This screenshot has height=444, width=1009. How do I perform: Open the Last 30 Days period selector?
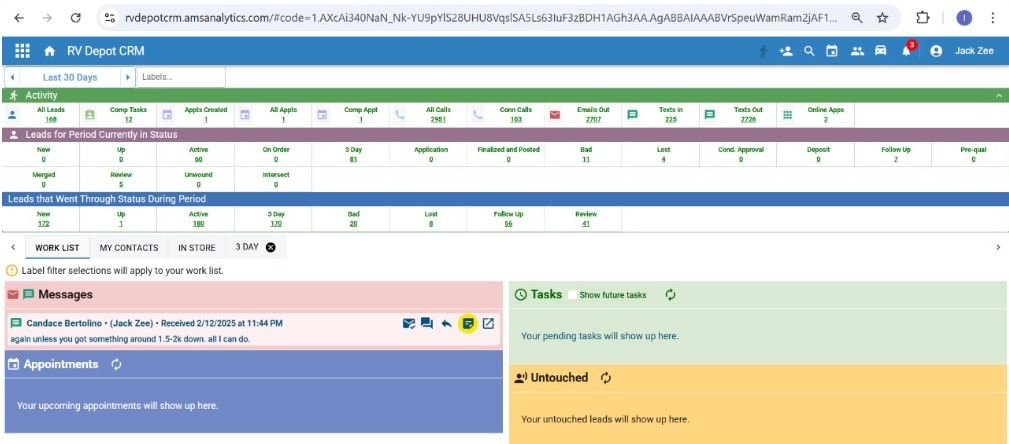[x=70, y=77]
